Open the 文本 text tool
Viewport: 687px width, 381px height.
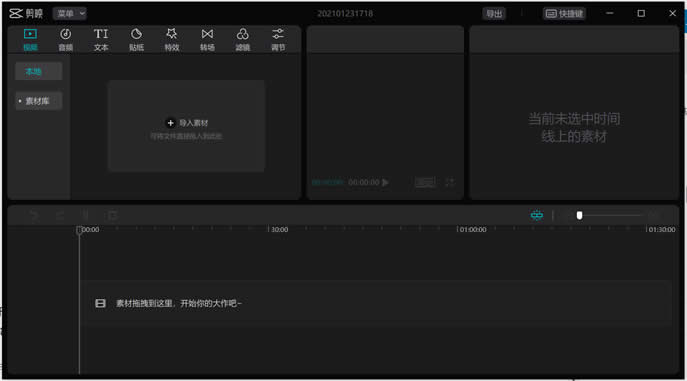pyautogui.click(x=101, y=39)
